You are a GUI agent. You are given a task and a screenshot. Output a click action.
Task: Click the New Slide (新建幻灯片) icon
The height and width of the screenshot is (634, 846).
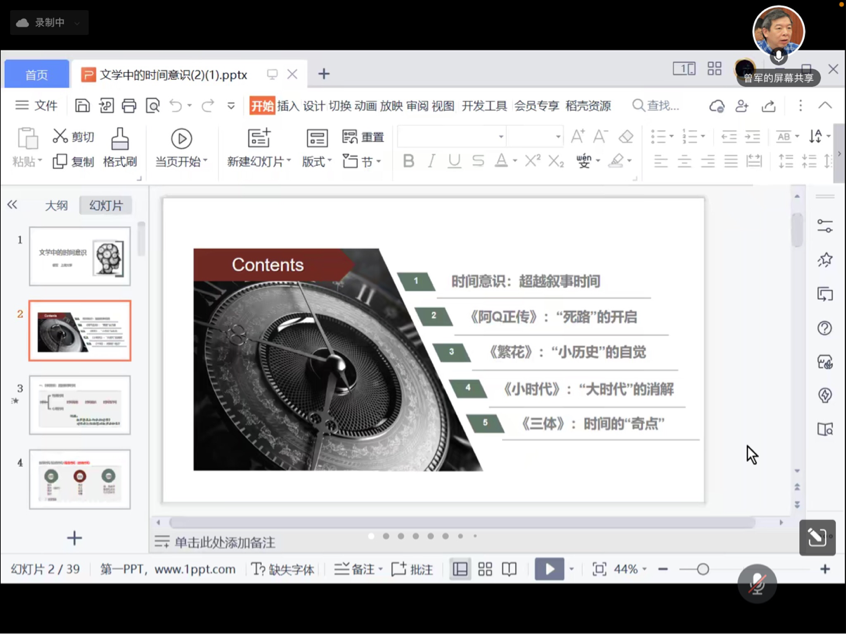click(x=259, y=138)
